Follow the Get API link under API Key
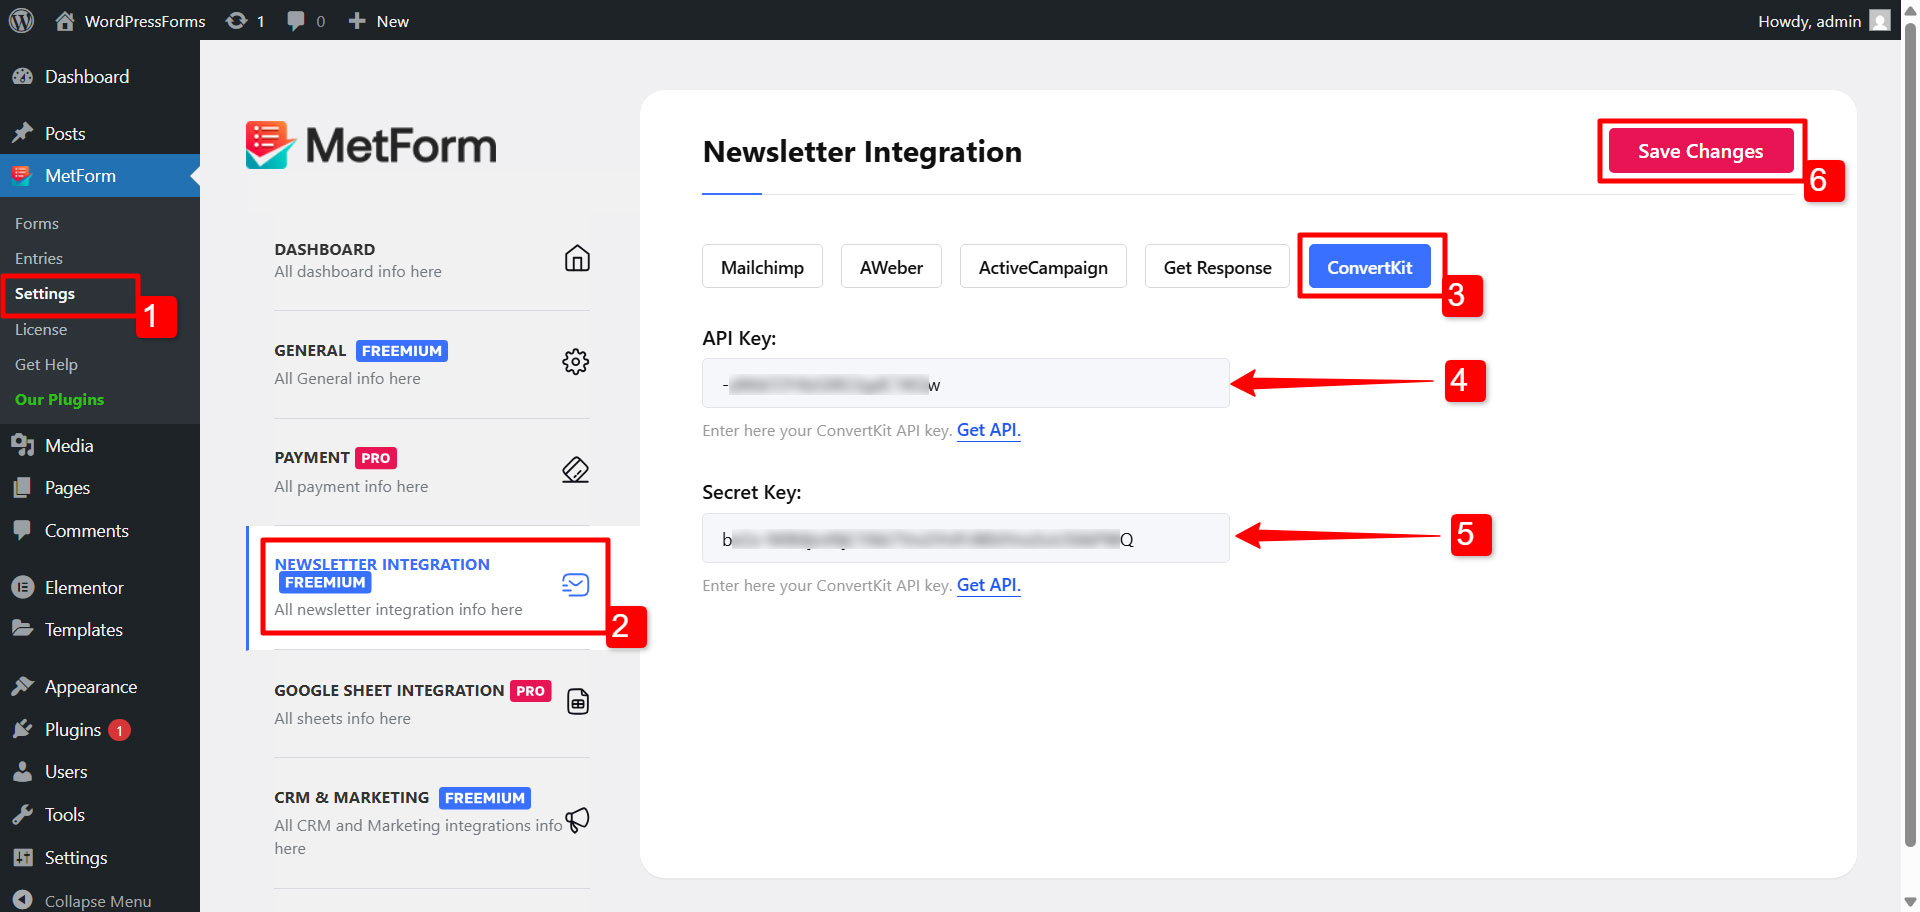Image resolution: width=1920 pixels, height=912 pixels. tap(988, 430)
